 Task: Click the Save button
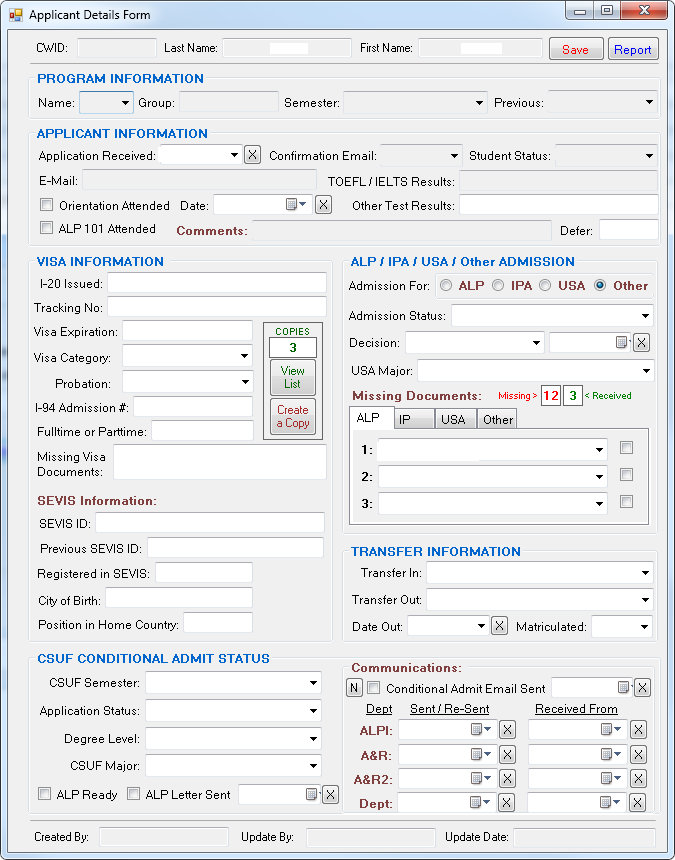(x=576, y=49)
